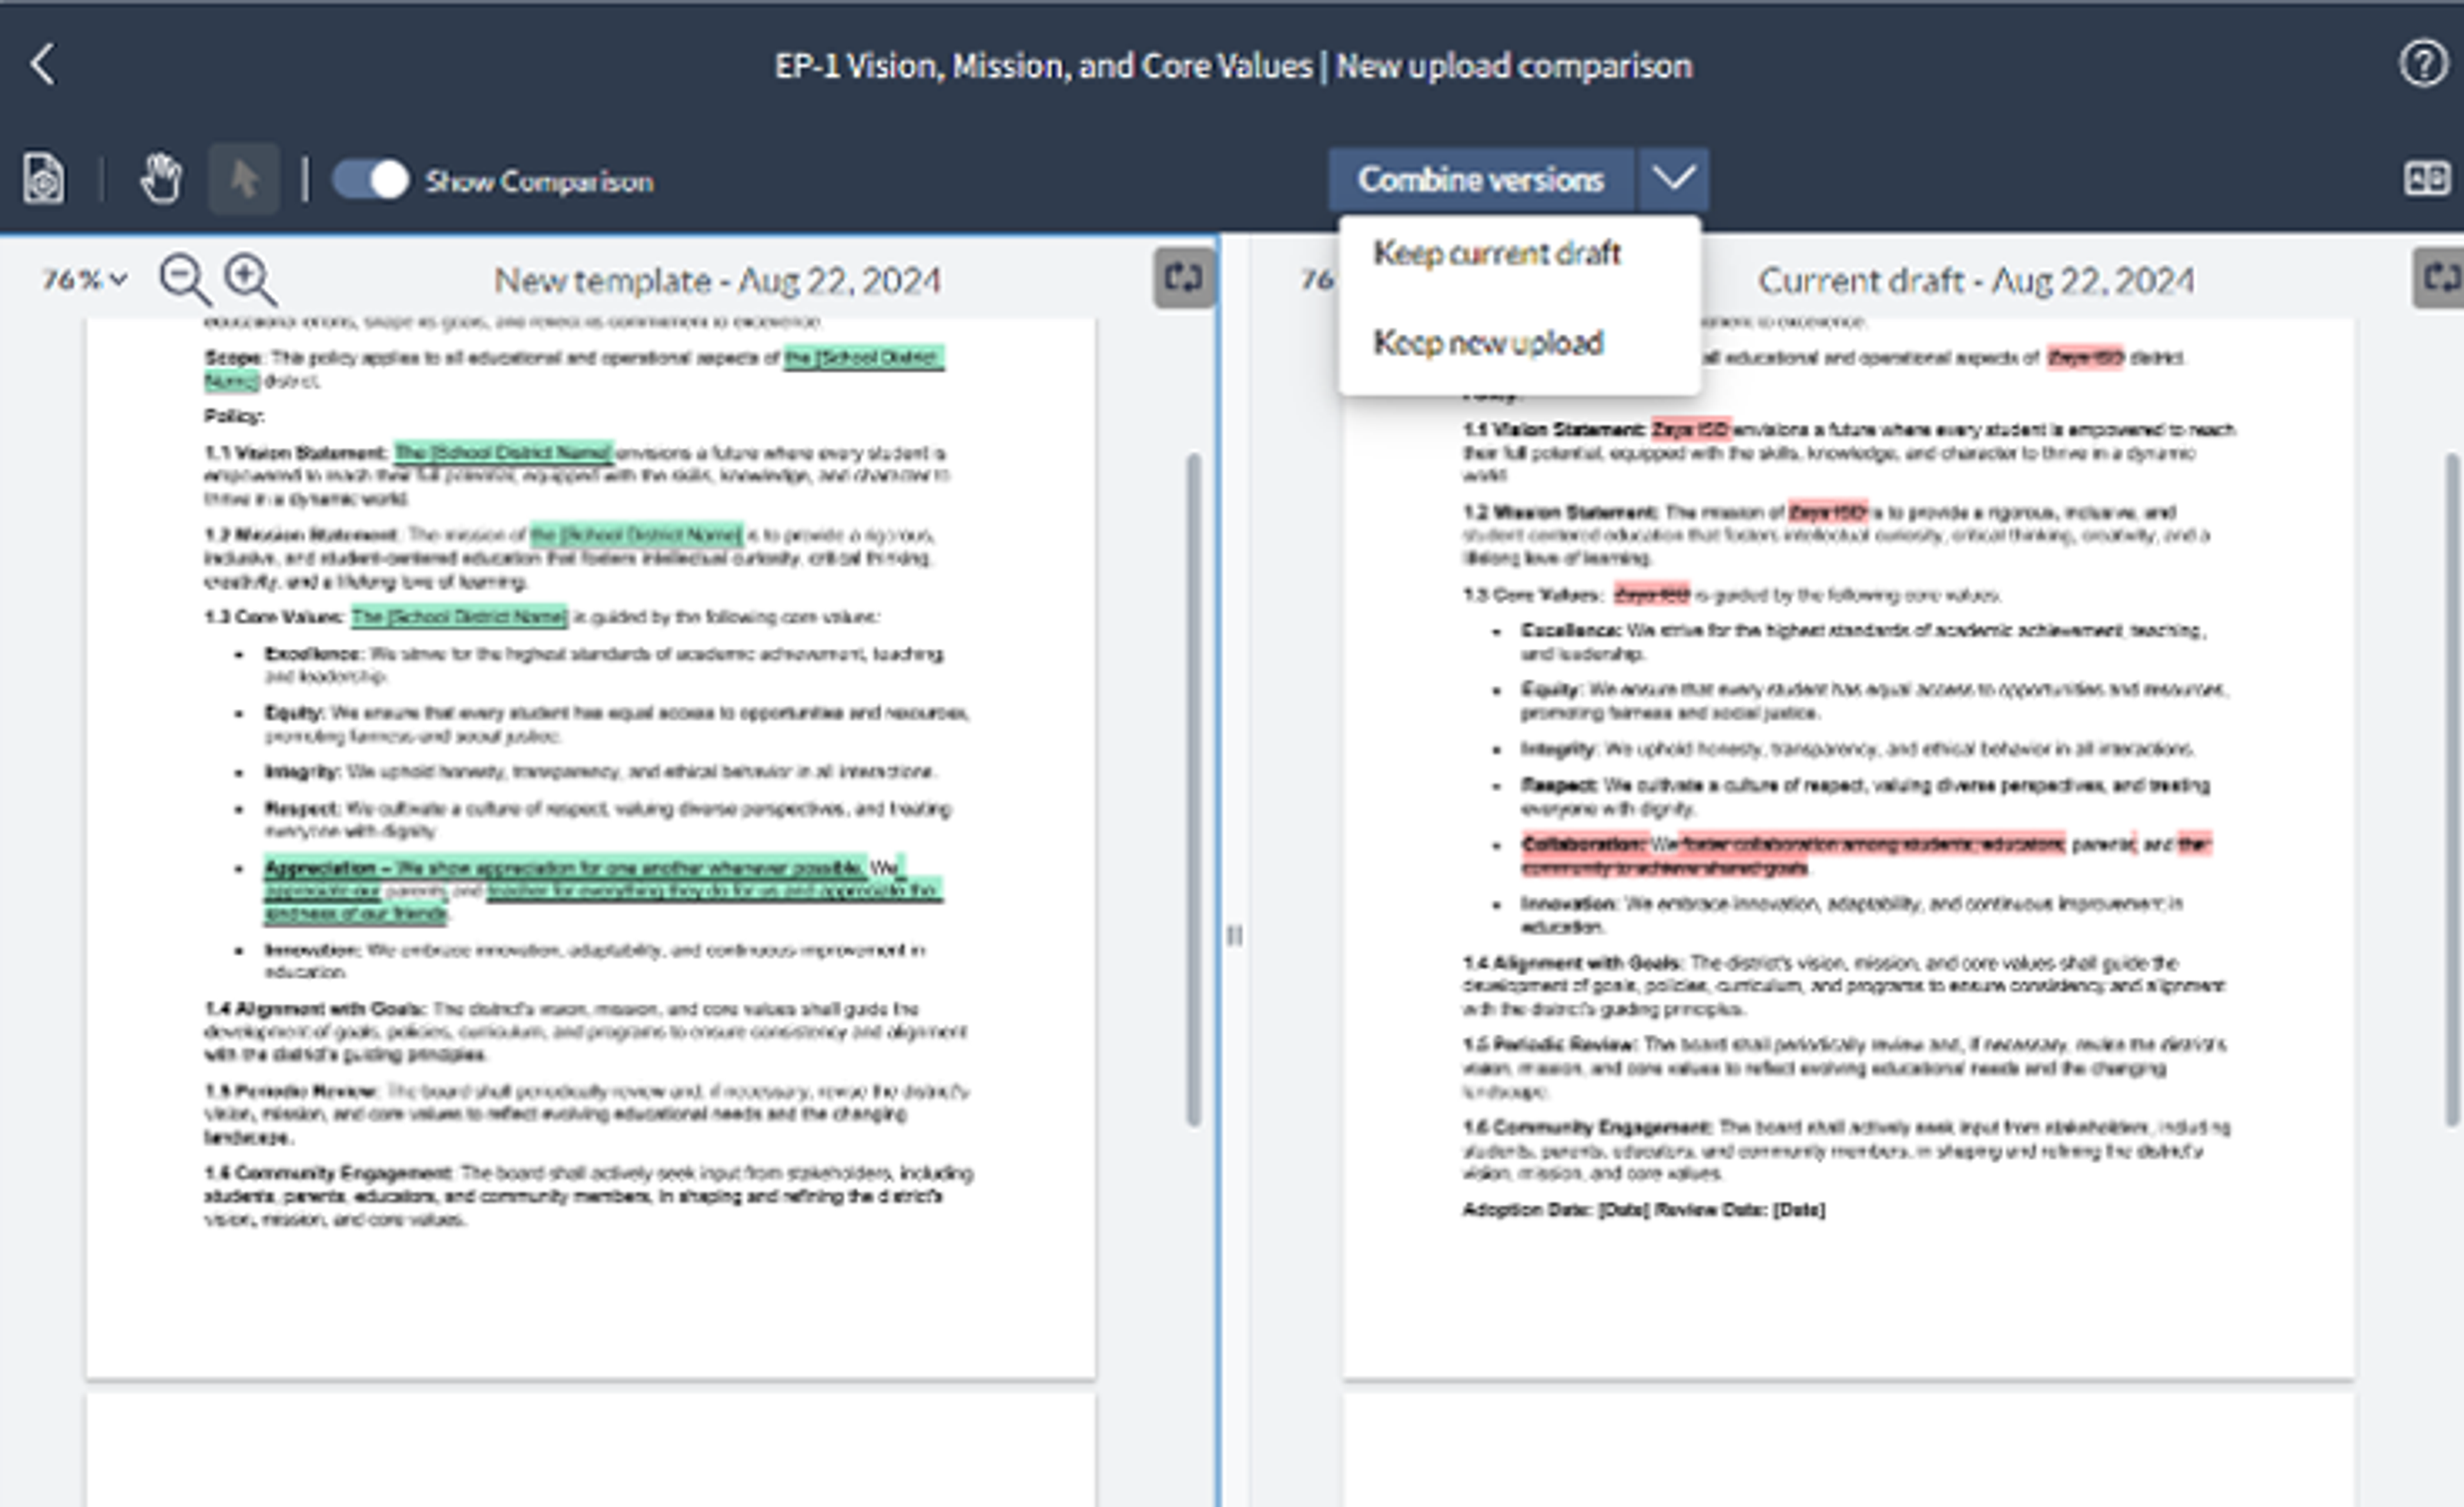The height and width of the screenshot is (1507, 2464).
Task: Zoom out the New template pane
Action: (x=184, y=279)
